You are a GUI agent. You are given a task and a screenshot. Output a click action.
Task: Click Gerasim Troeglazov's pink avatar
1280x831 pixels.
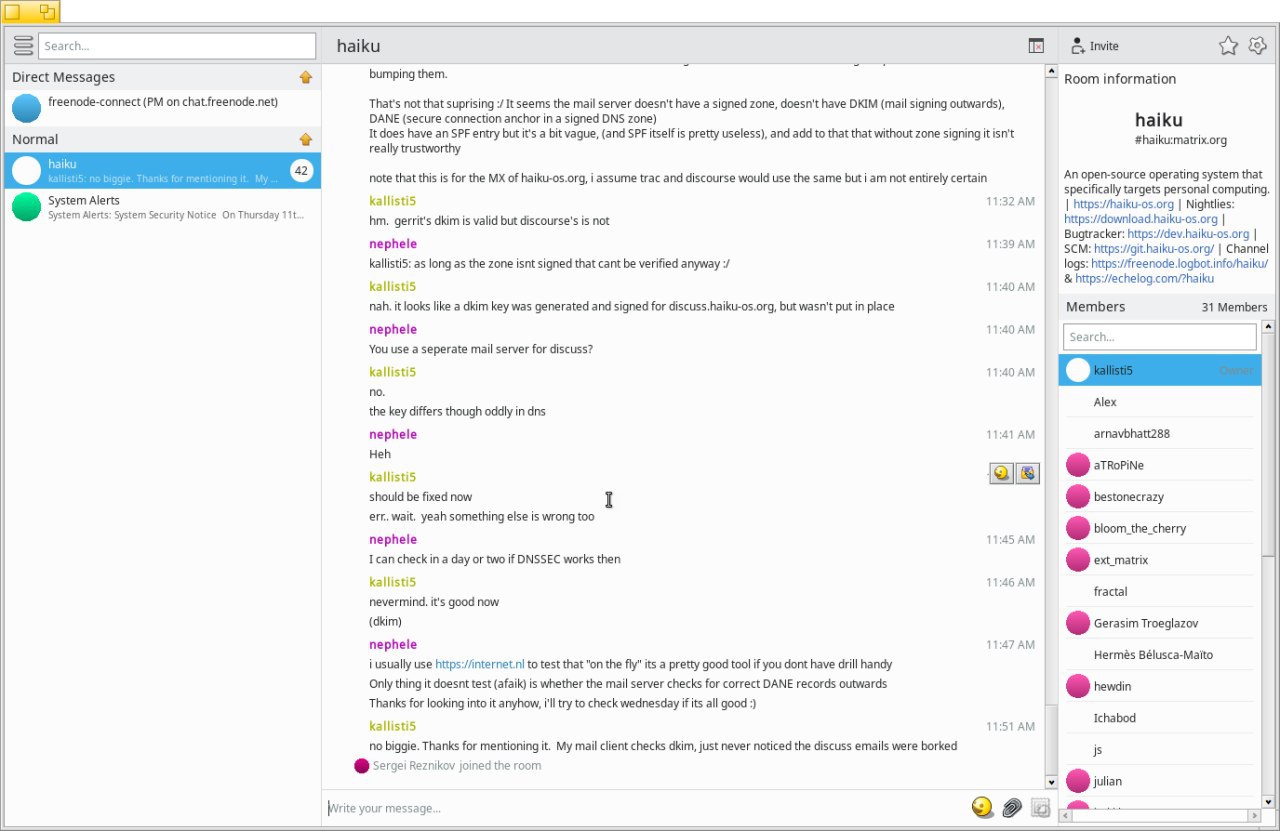(x=1077, y=623)
